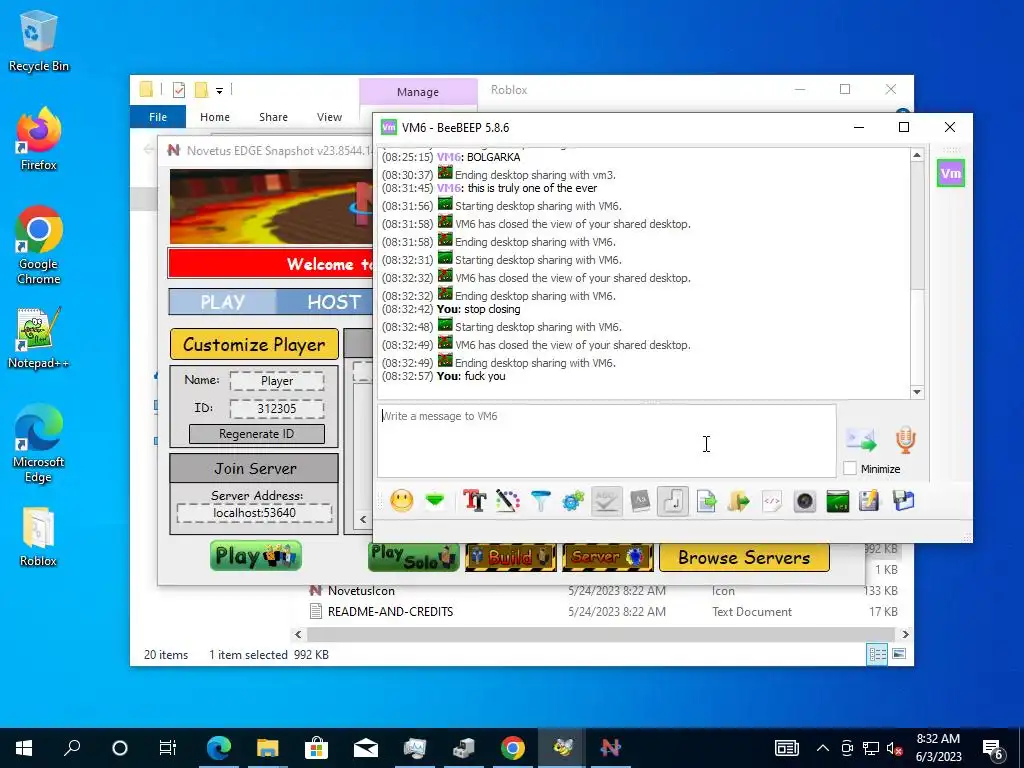Screen dimensions: 1024x768
Task: Click the green down-arrow icon beside the smiley
Action: 434,501
